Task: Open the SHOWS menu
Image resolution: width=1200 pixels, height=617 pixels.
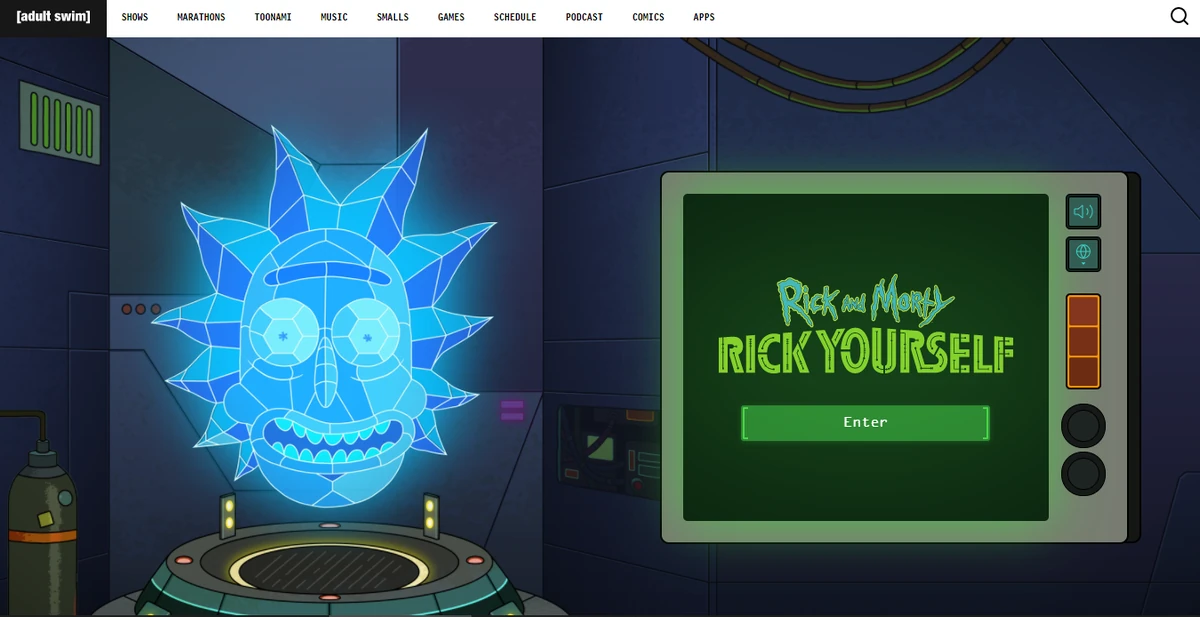Action: coord(135,16)
